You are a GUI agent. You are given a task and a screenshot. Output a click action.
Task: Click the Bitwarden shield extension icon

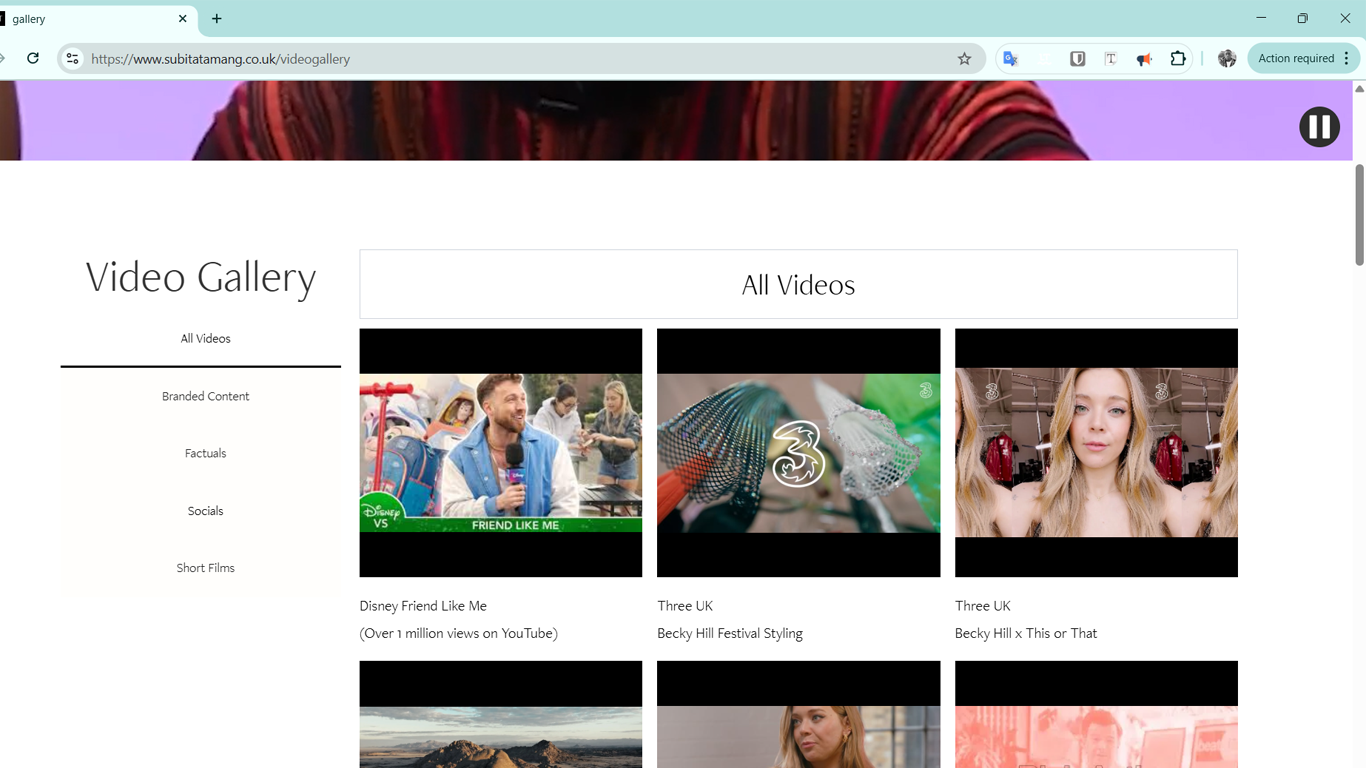click(x=1077, y=59)
